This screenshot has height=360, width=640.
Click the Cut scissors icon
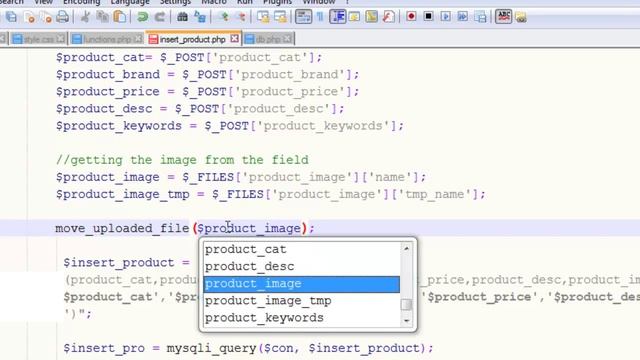[x=85, y=17]
